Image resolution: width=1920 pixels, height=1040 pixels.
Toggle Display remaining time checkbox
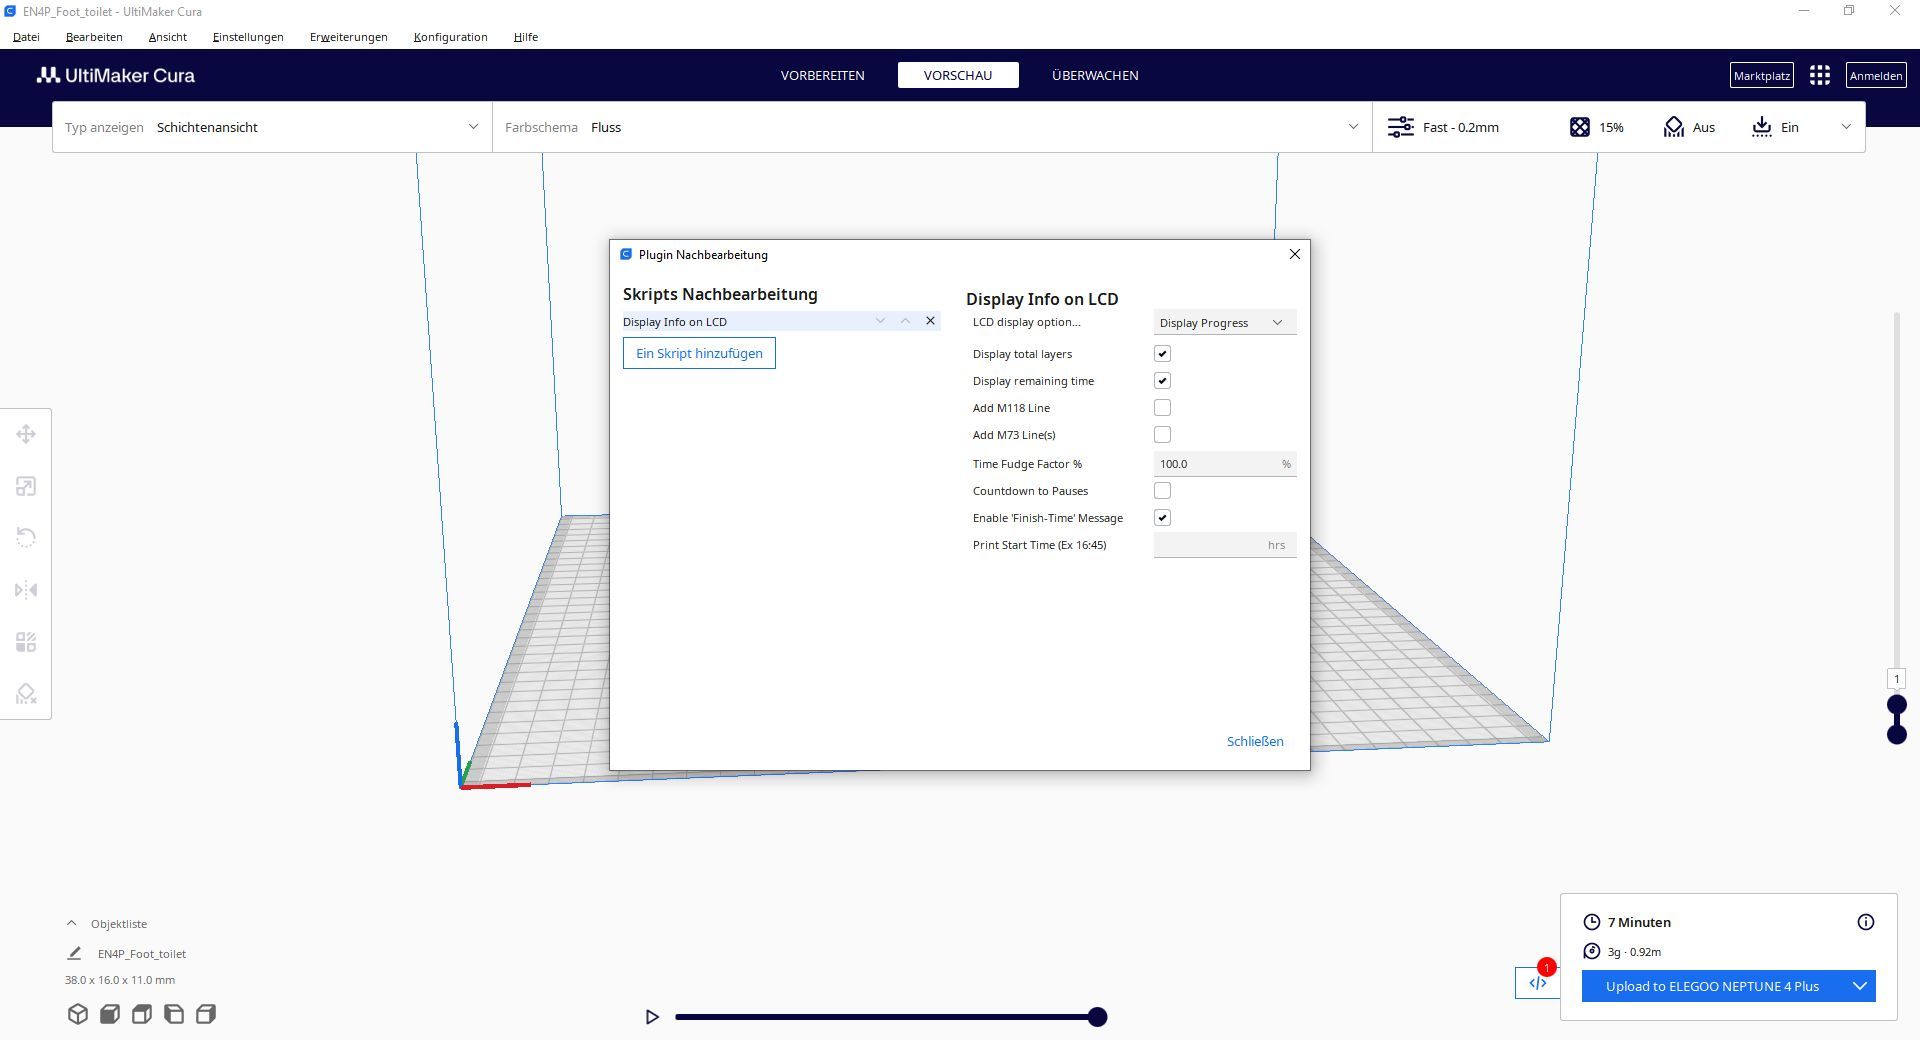click(x=1162, y=381)
